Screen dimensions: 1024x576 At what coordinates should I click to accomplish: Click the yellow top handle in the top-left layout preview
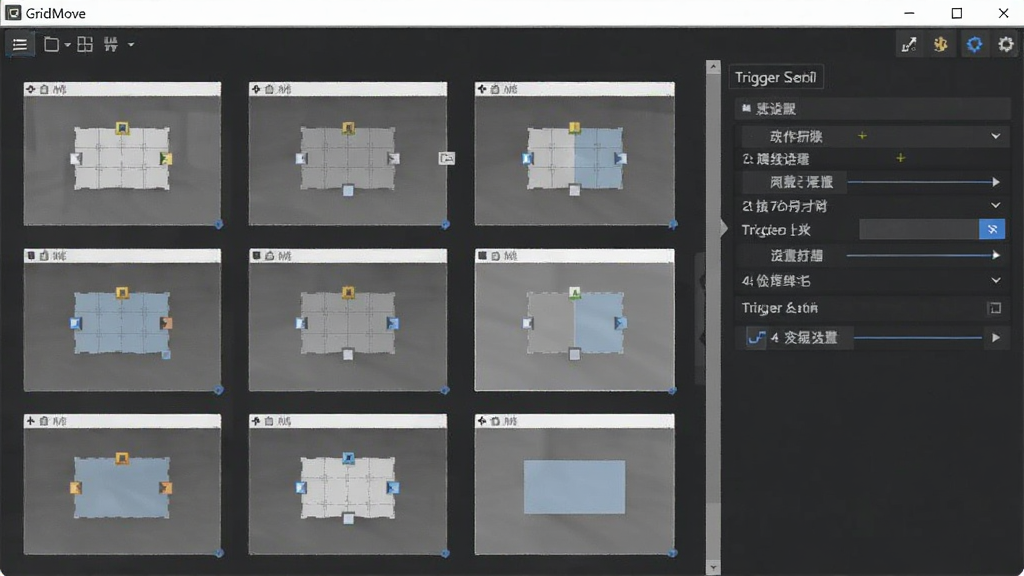[122, 128]
